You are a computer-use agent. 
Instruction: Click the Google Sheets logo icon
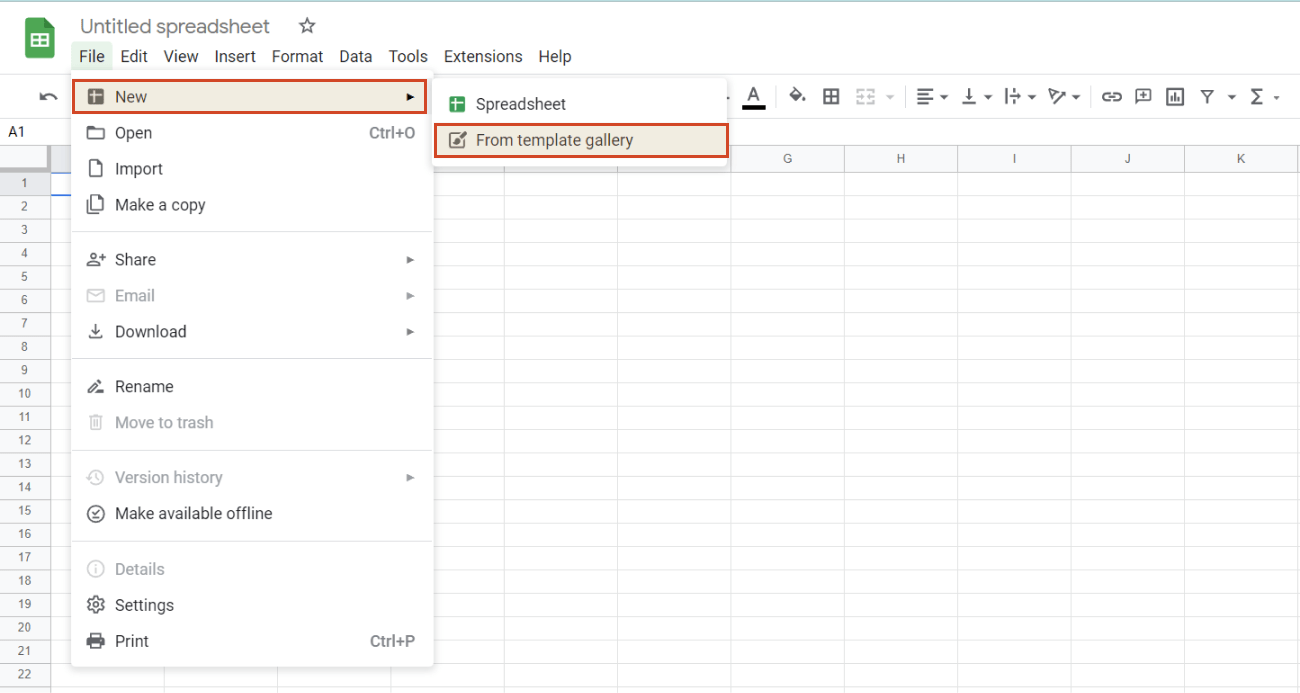tap(39, 37)
